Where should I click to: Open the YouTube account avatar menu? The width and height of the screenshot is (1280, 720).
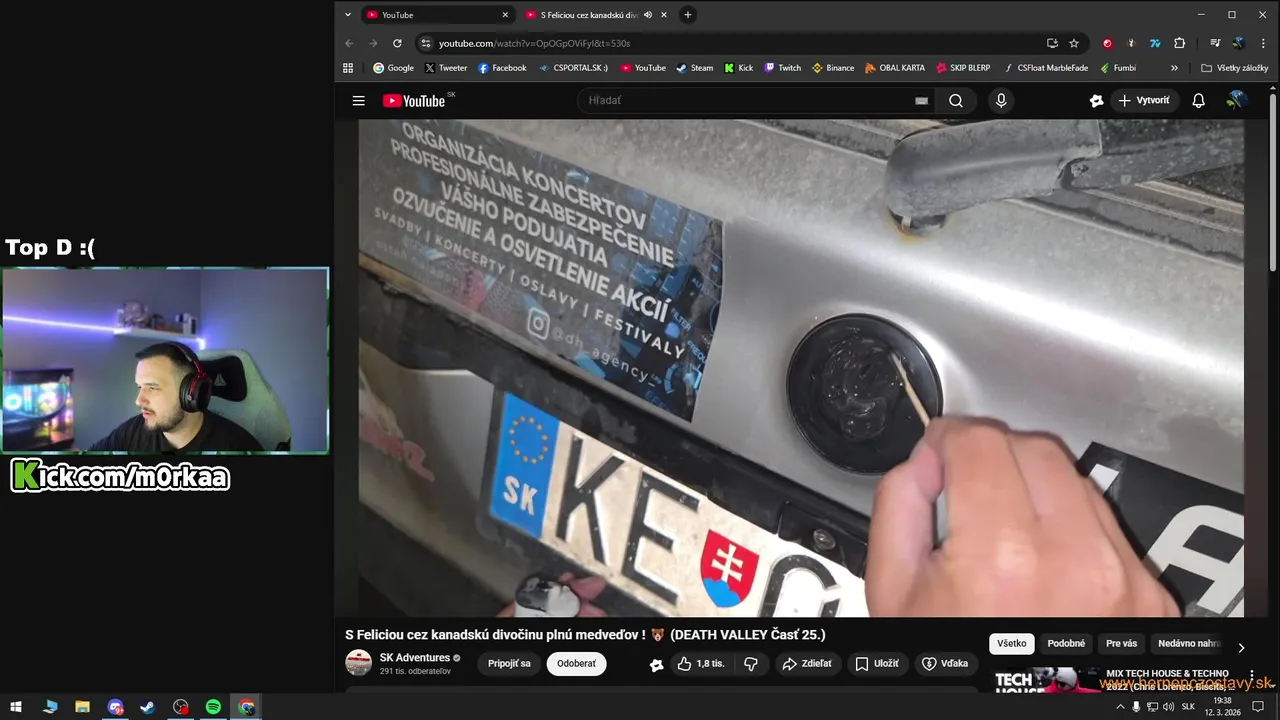coord(1236,100)
